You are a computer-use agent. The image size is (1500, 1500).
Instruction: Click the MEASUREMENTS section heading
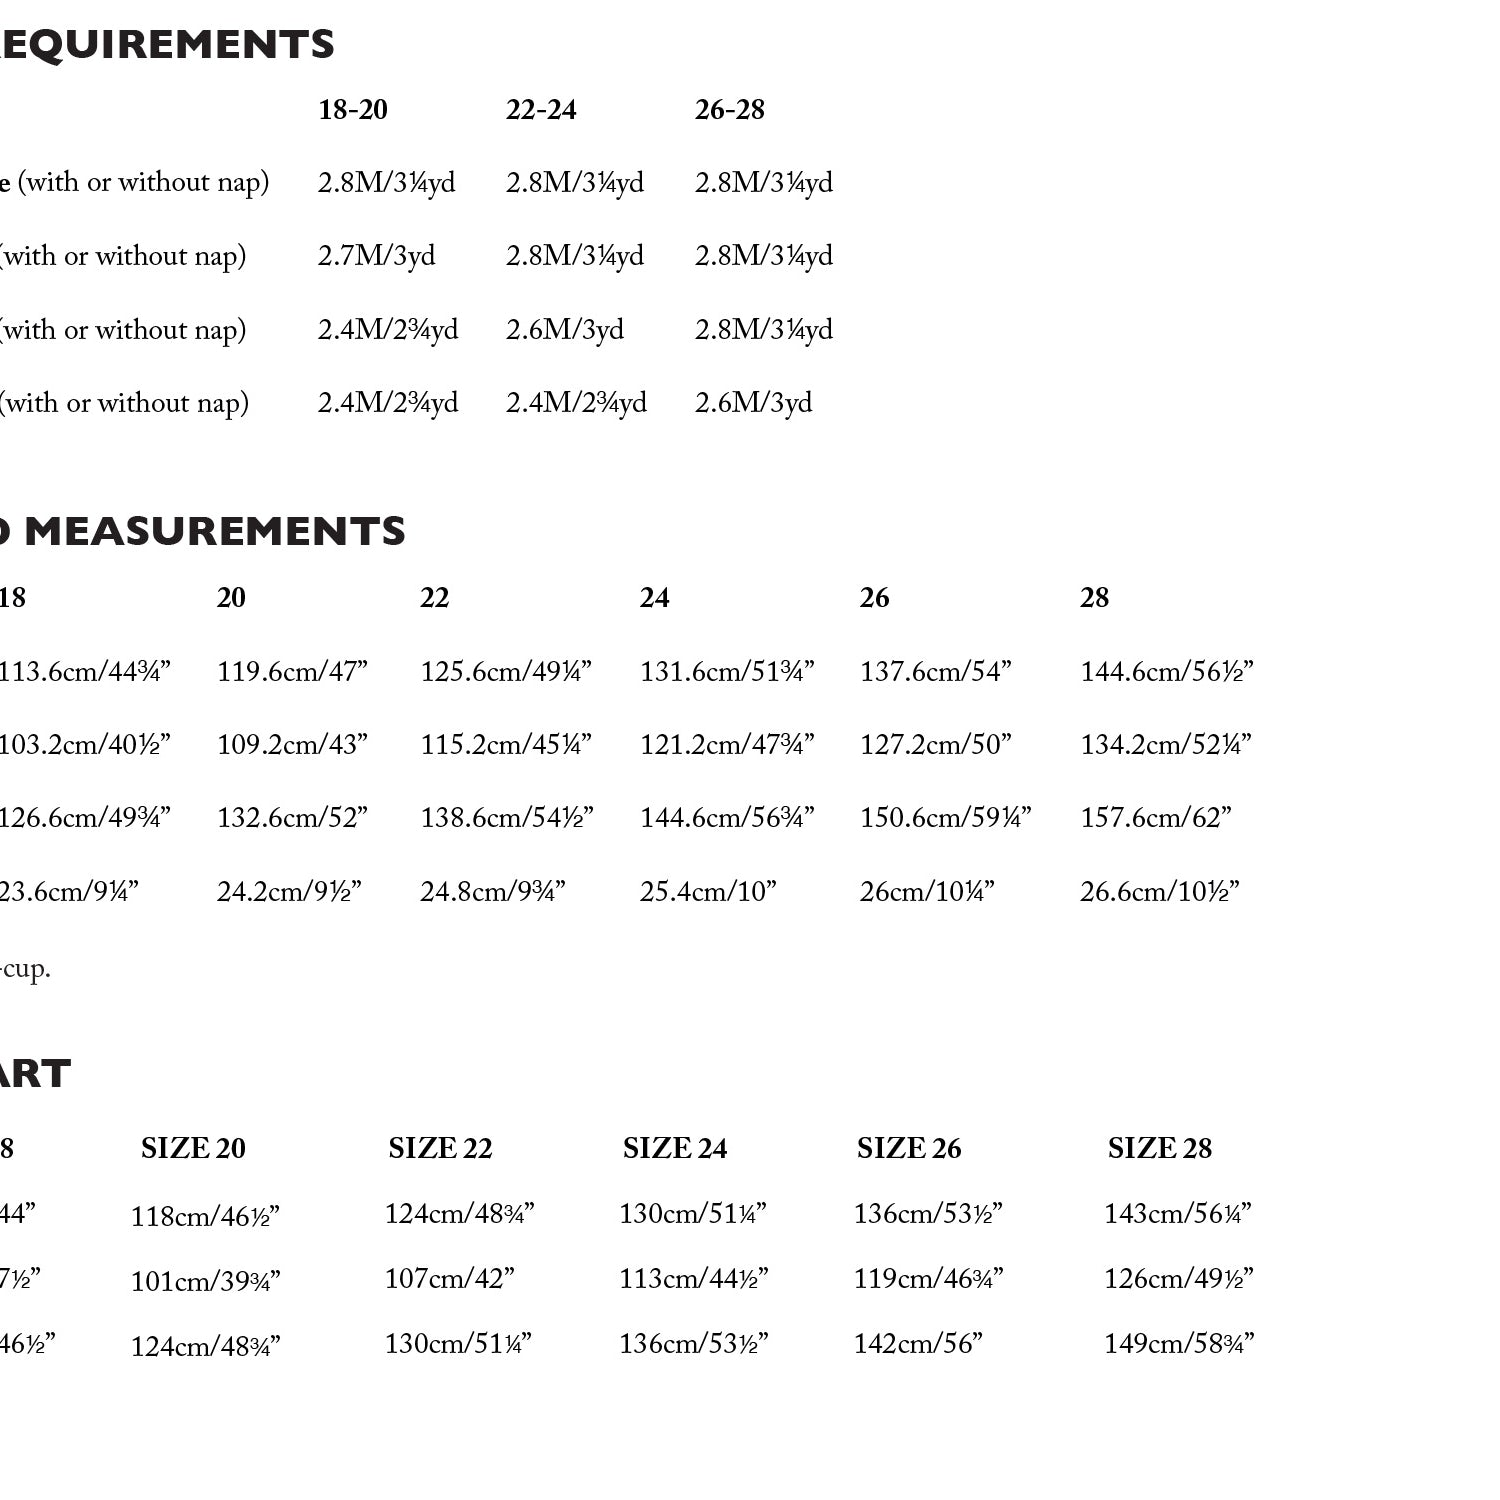pyautogui.click(x=215, y=531)
